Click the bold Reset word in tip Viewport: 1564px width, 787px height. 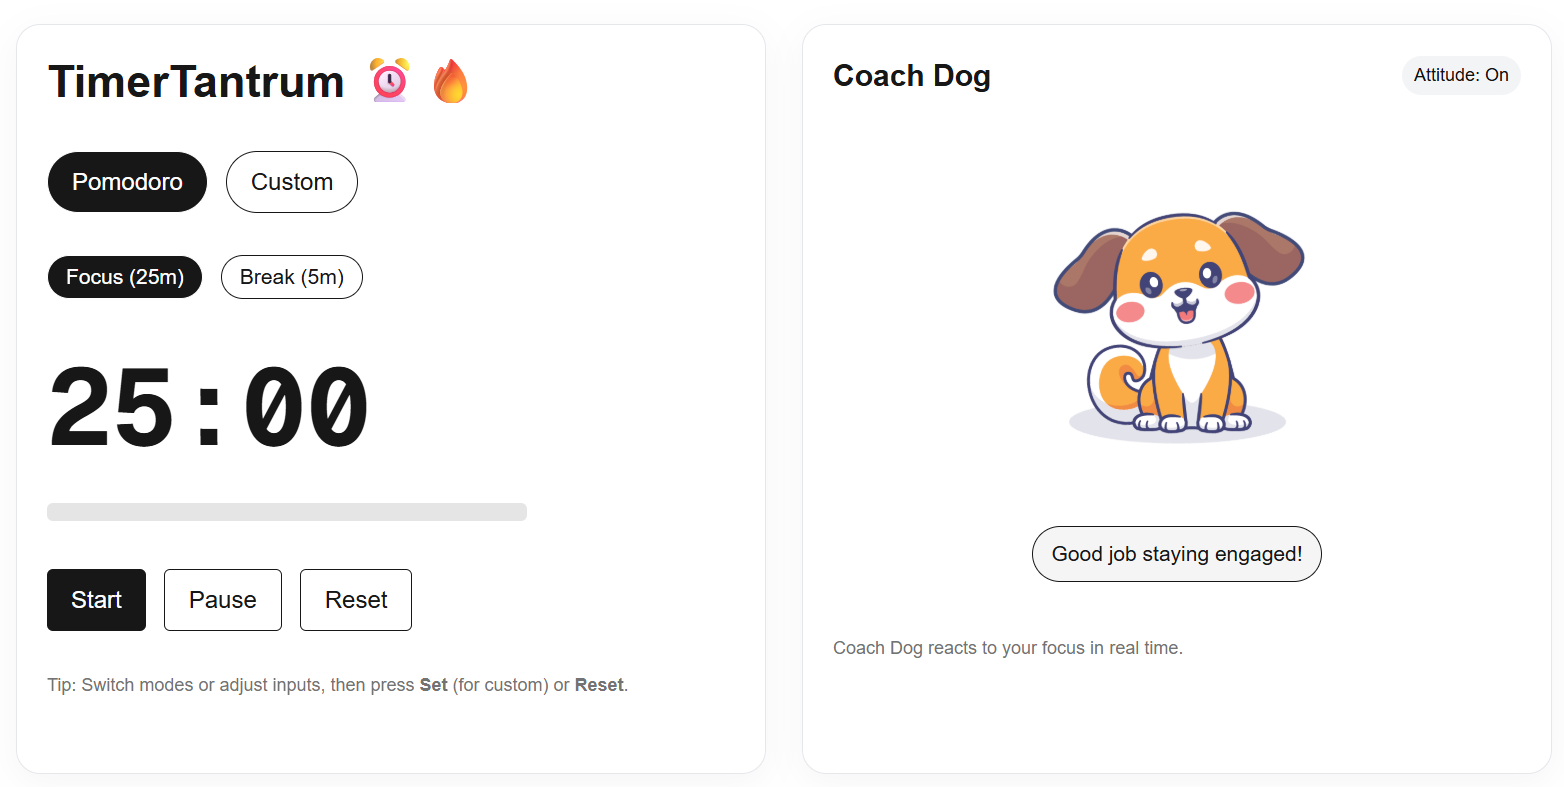coord(599,685)
